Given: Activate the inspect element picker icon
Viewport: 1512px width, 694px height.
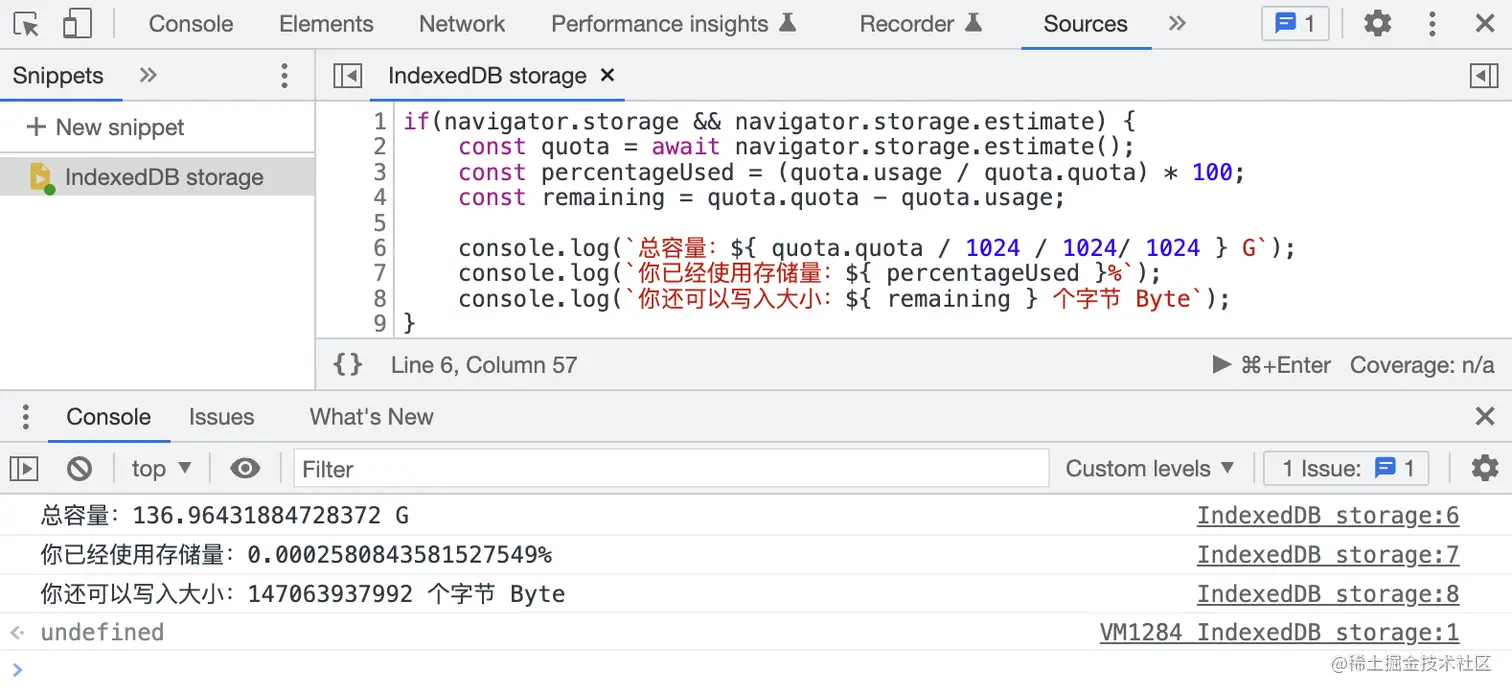Looking at the screenshot, I should pos(27,24).
